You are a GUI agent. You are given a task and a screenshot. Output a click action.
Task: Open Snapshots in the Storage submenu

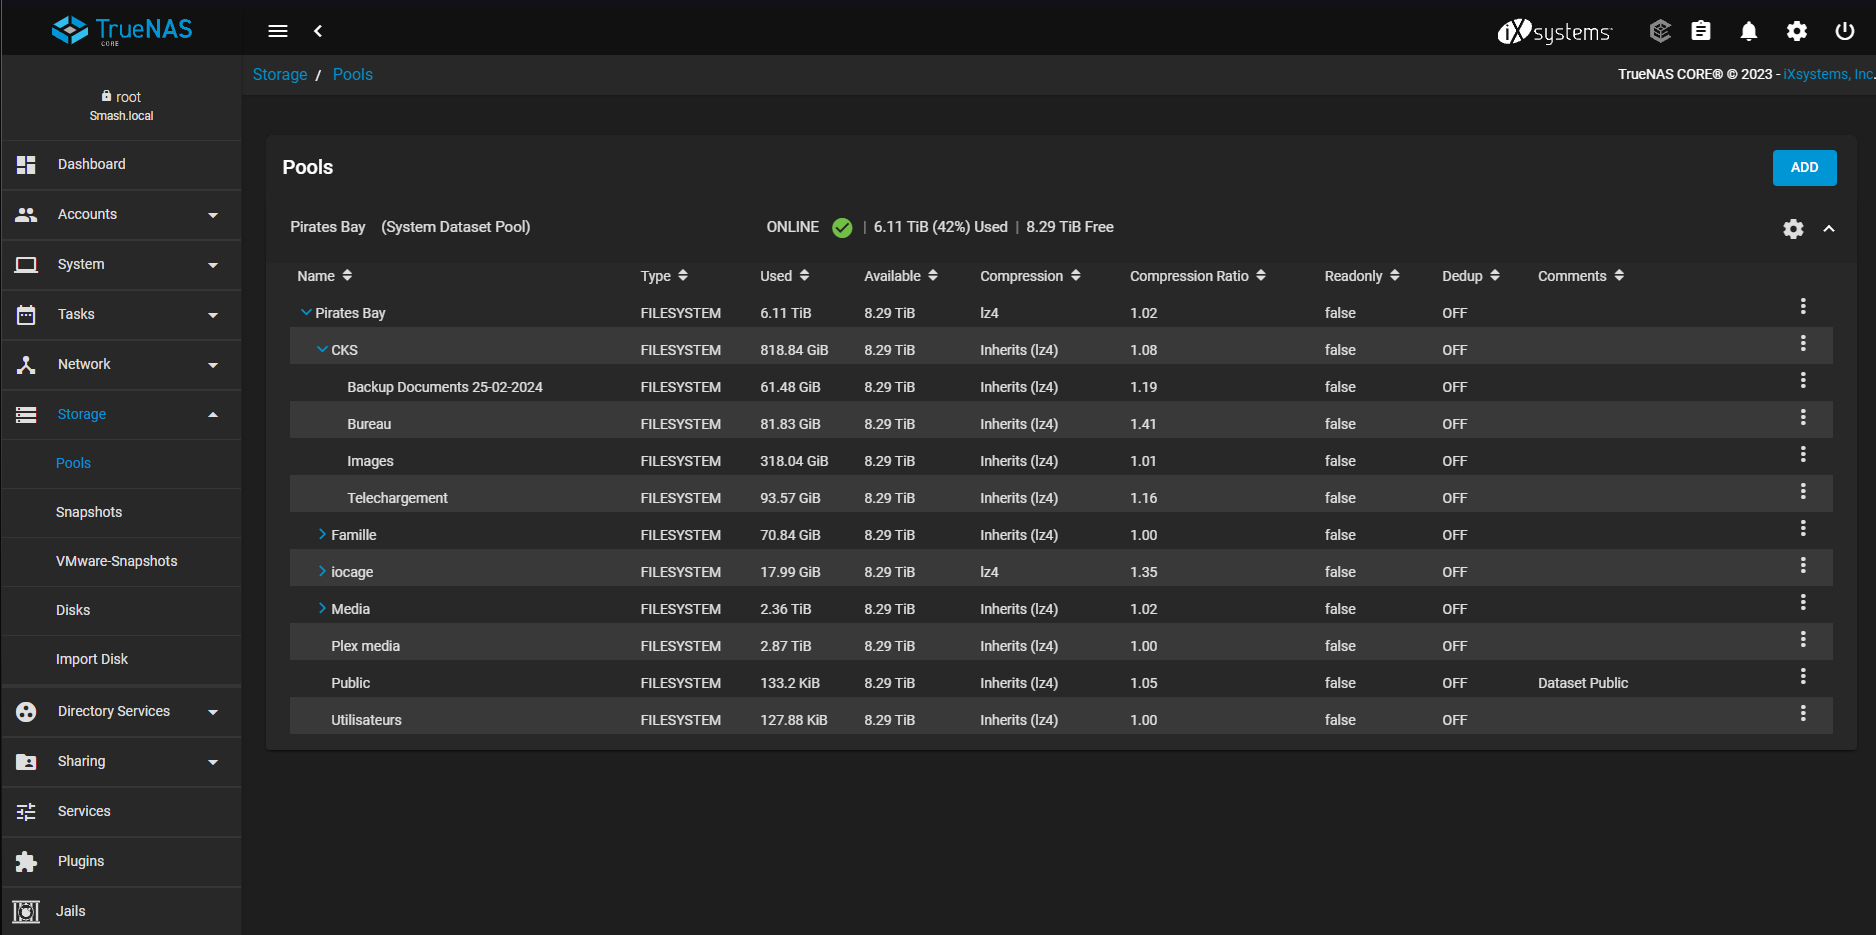coord(89,512)
